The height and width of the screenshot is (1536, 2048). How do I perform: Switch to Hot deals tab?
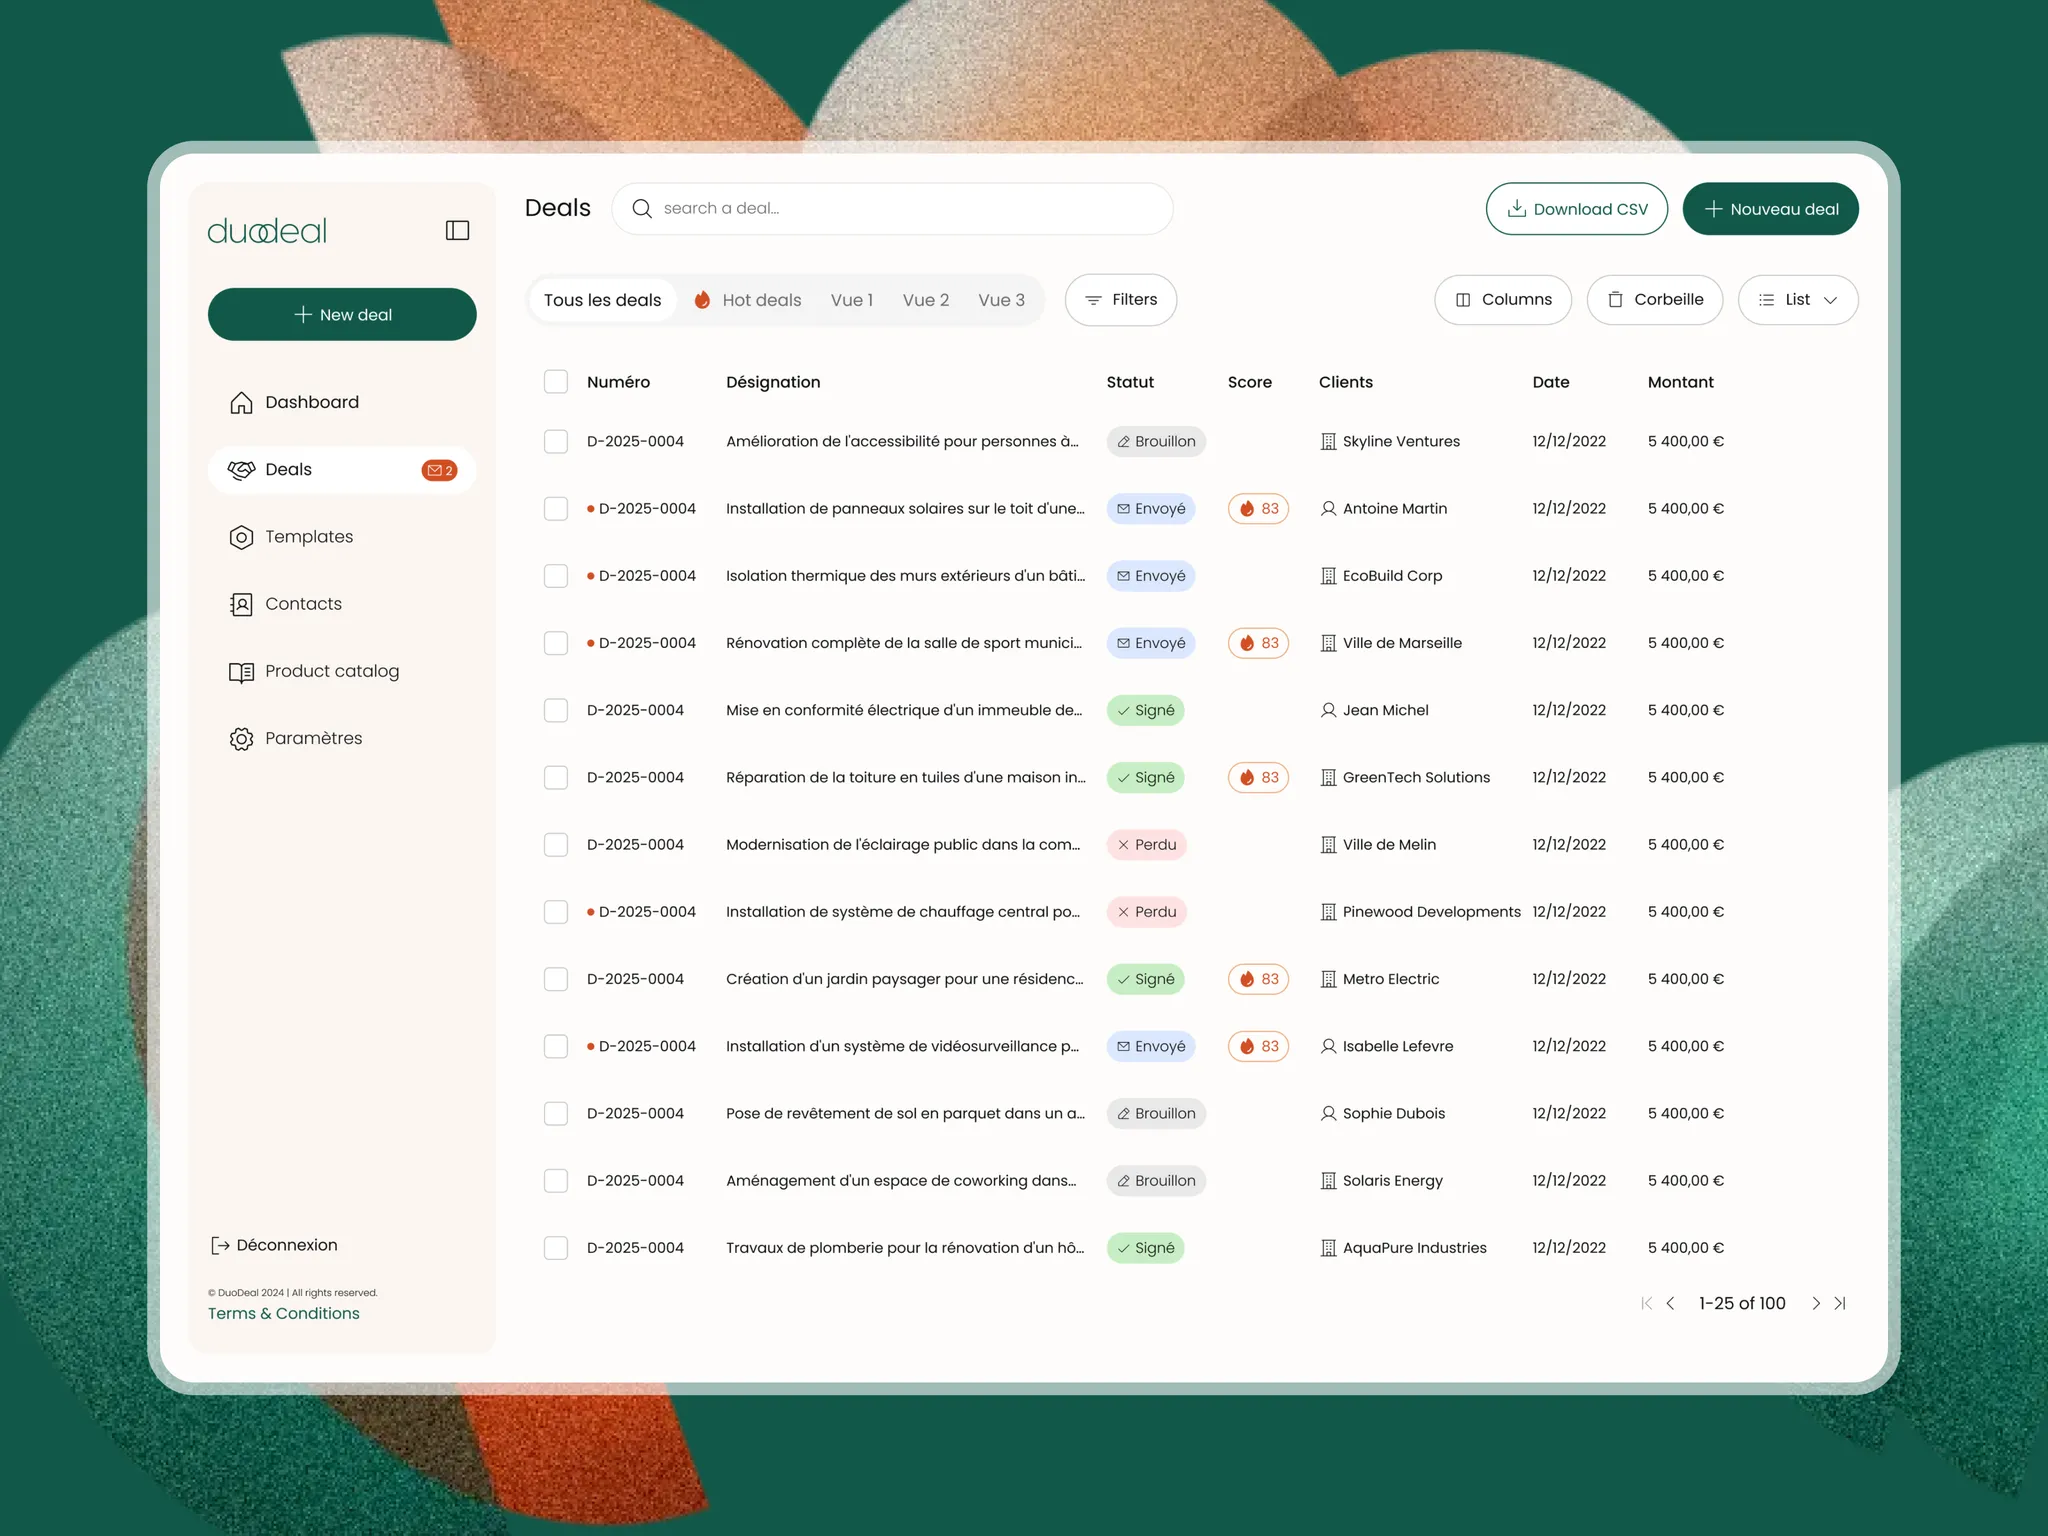pos(747,300)
